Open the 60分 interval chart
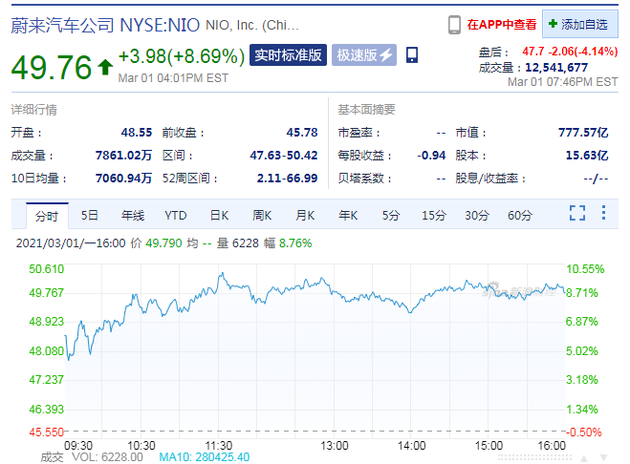630x464 pixels. point(520,215)
